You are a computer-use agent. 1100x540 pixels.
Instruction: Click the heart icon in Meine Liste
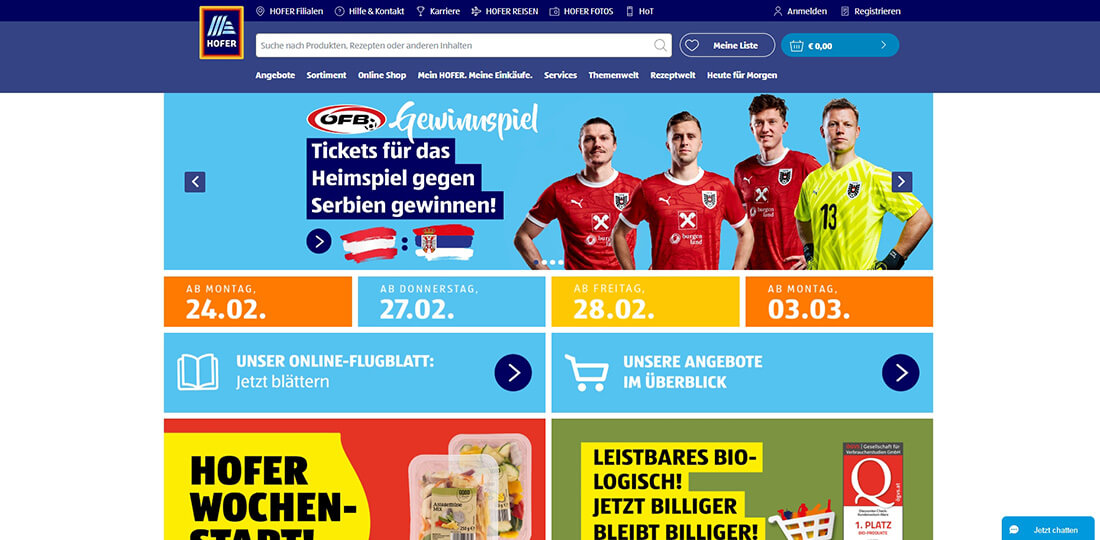[x=692, y=46]
